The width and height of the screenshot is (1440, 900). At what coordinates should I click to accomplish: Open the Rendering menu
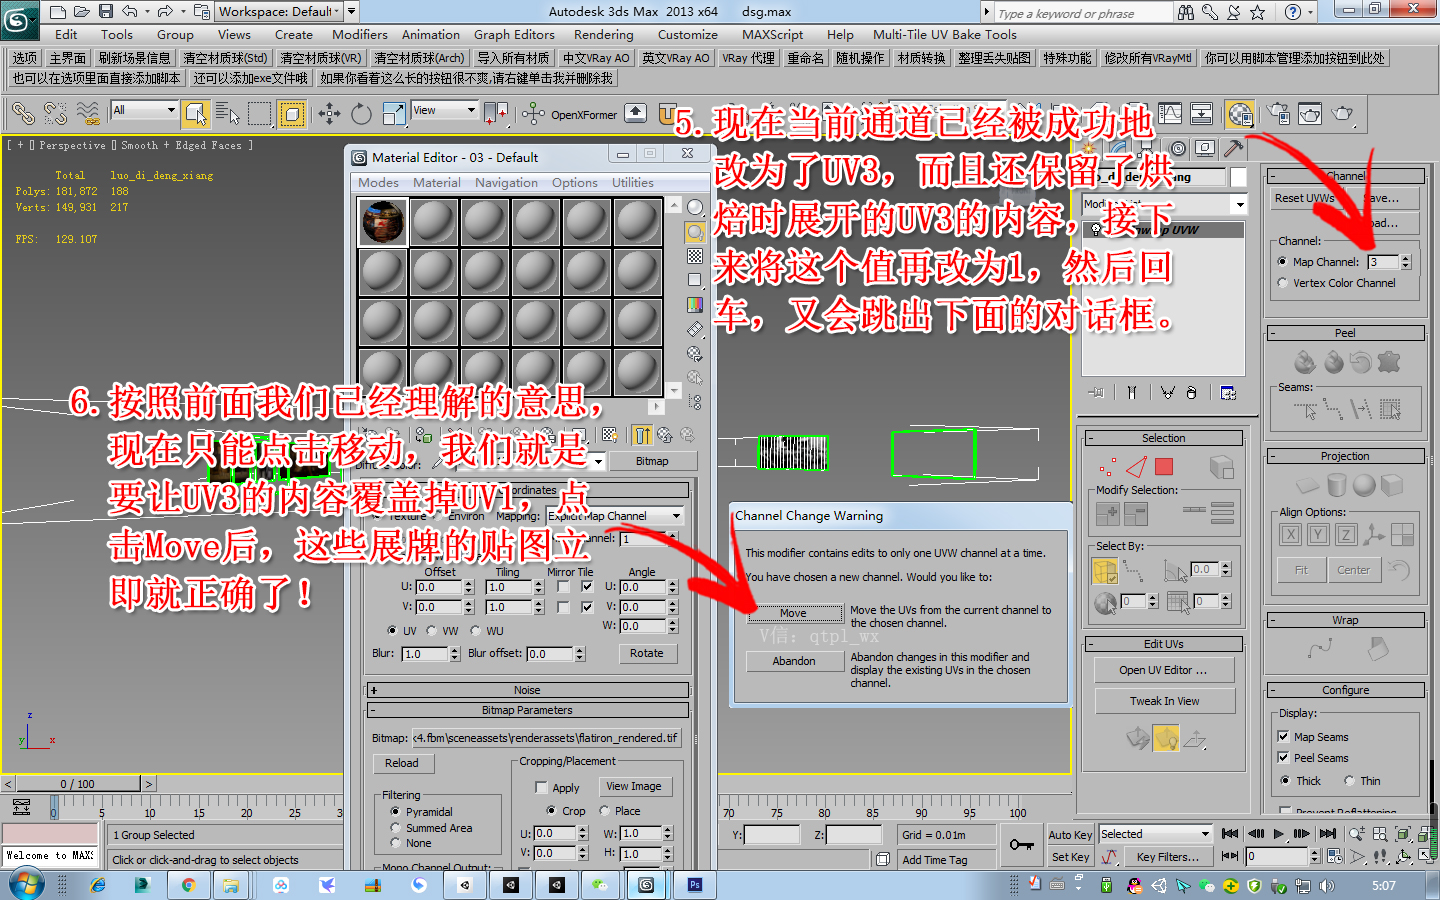point(603,34)
